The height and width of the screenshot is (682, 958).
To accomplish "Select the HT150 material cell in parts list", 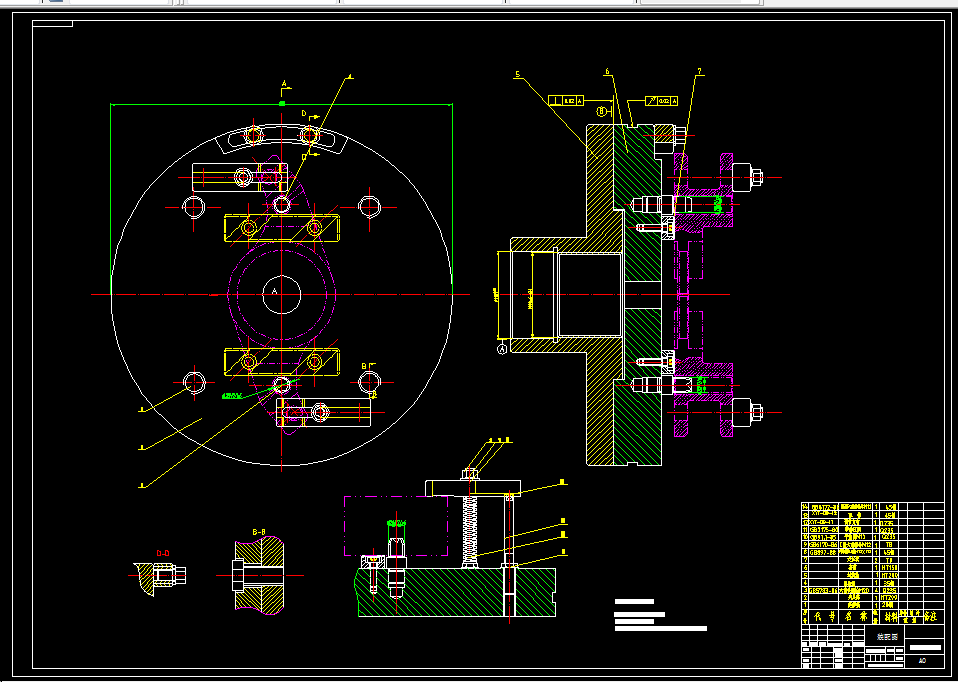I will (x=888, y=567).
